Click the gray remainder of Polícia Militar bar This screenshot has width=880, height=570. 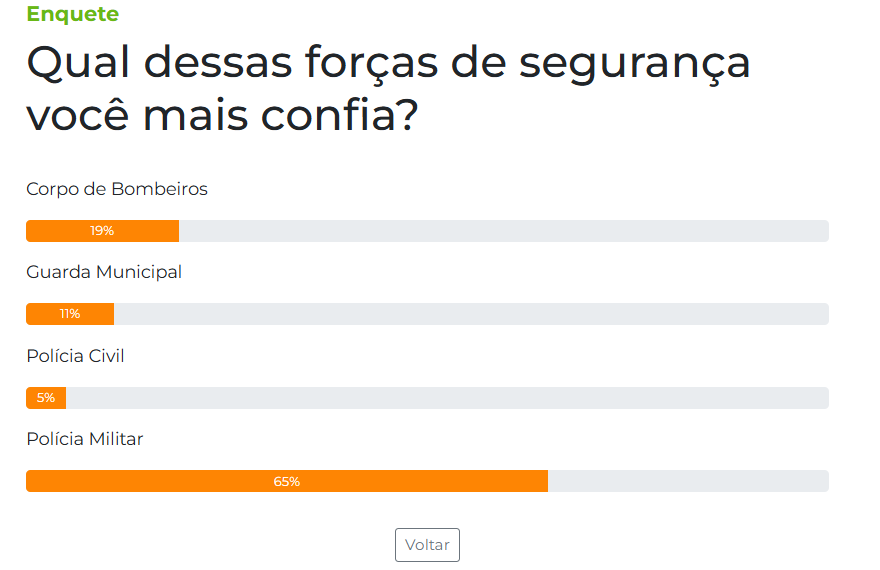point(688,481)
